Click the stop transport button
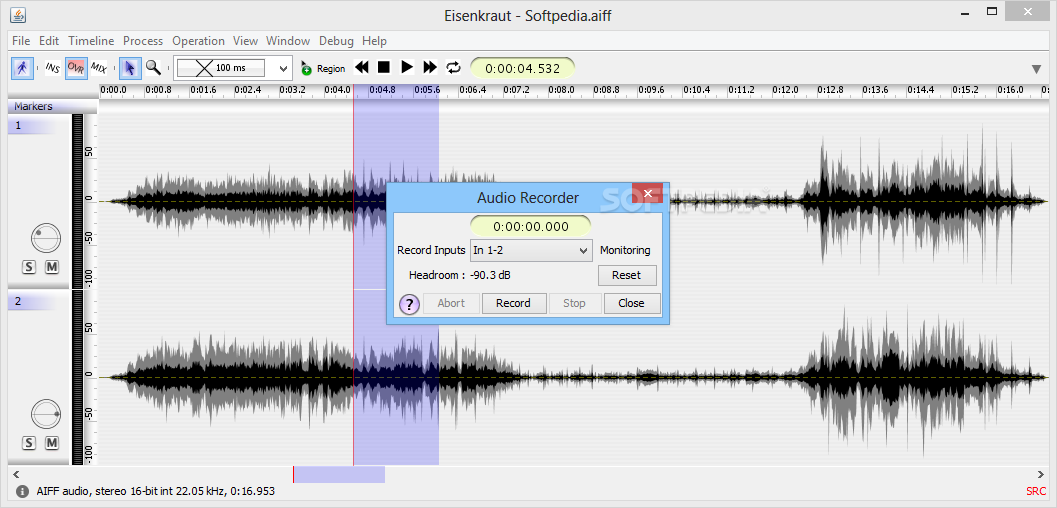 click(x=384, y=67)
